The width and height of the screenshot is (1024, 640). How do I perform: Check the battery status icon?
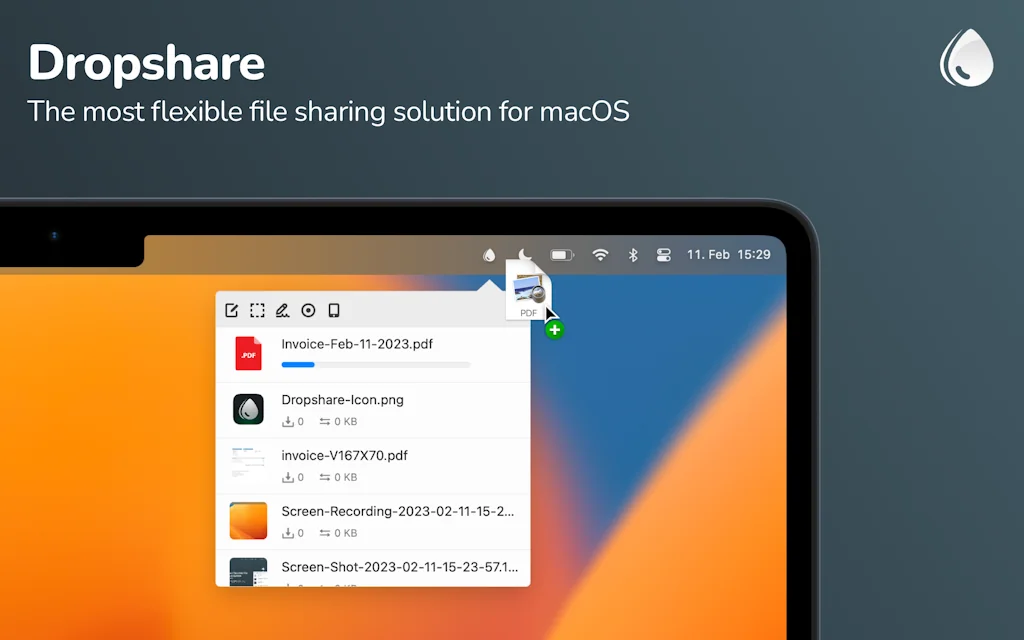[562, 255]
